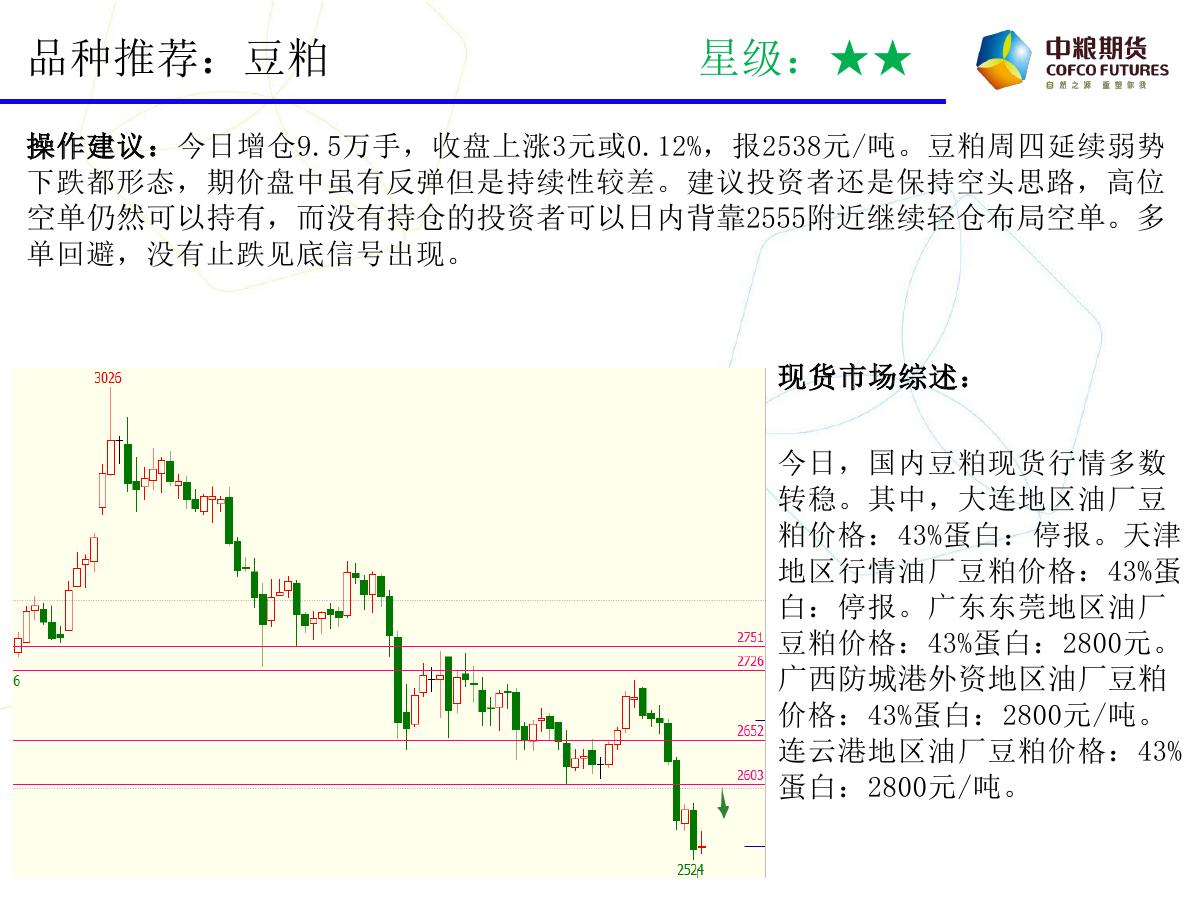This screenshot has height=900, width=1200.
Task: Click the 现货市场综述 heading
Action: (873, 379)
